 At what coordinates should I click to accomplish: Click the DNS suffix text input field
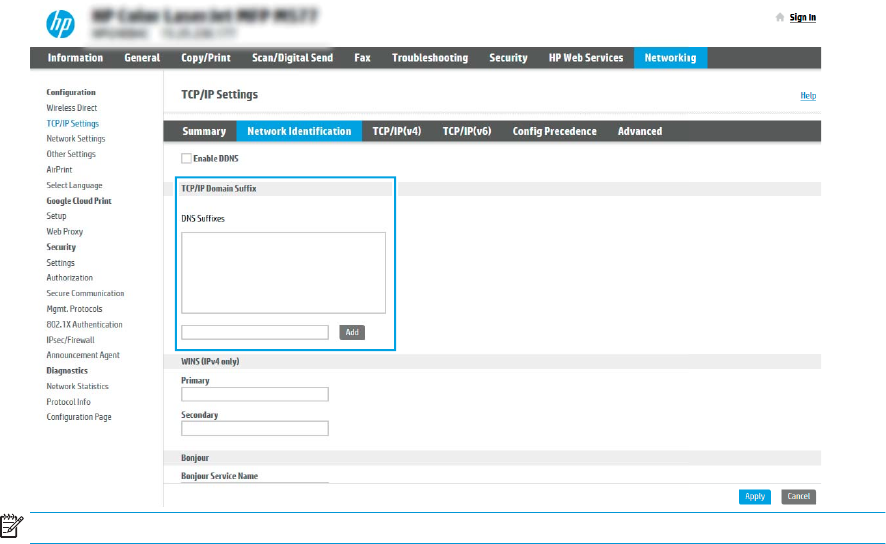pyautogui.click(x=255, y=332)
